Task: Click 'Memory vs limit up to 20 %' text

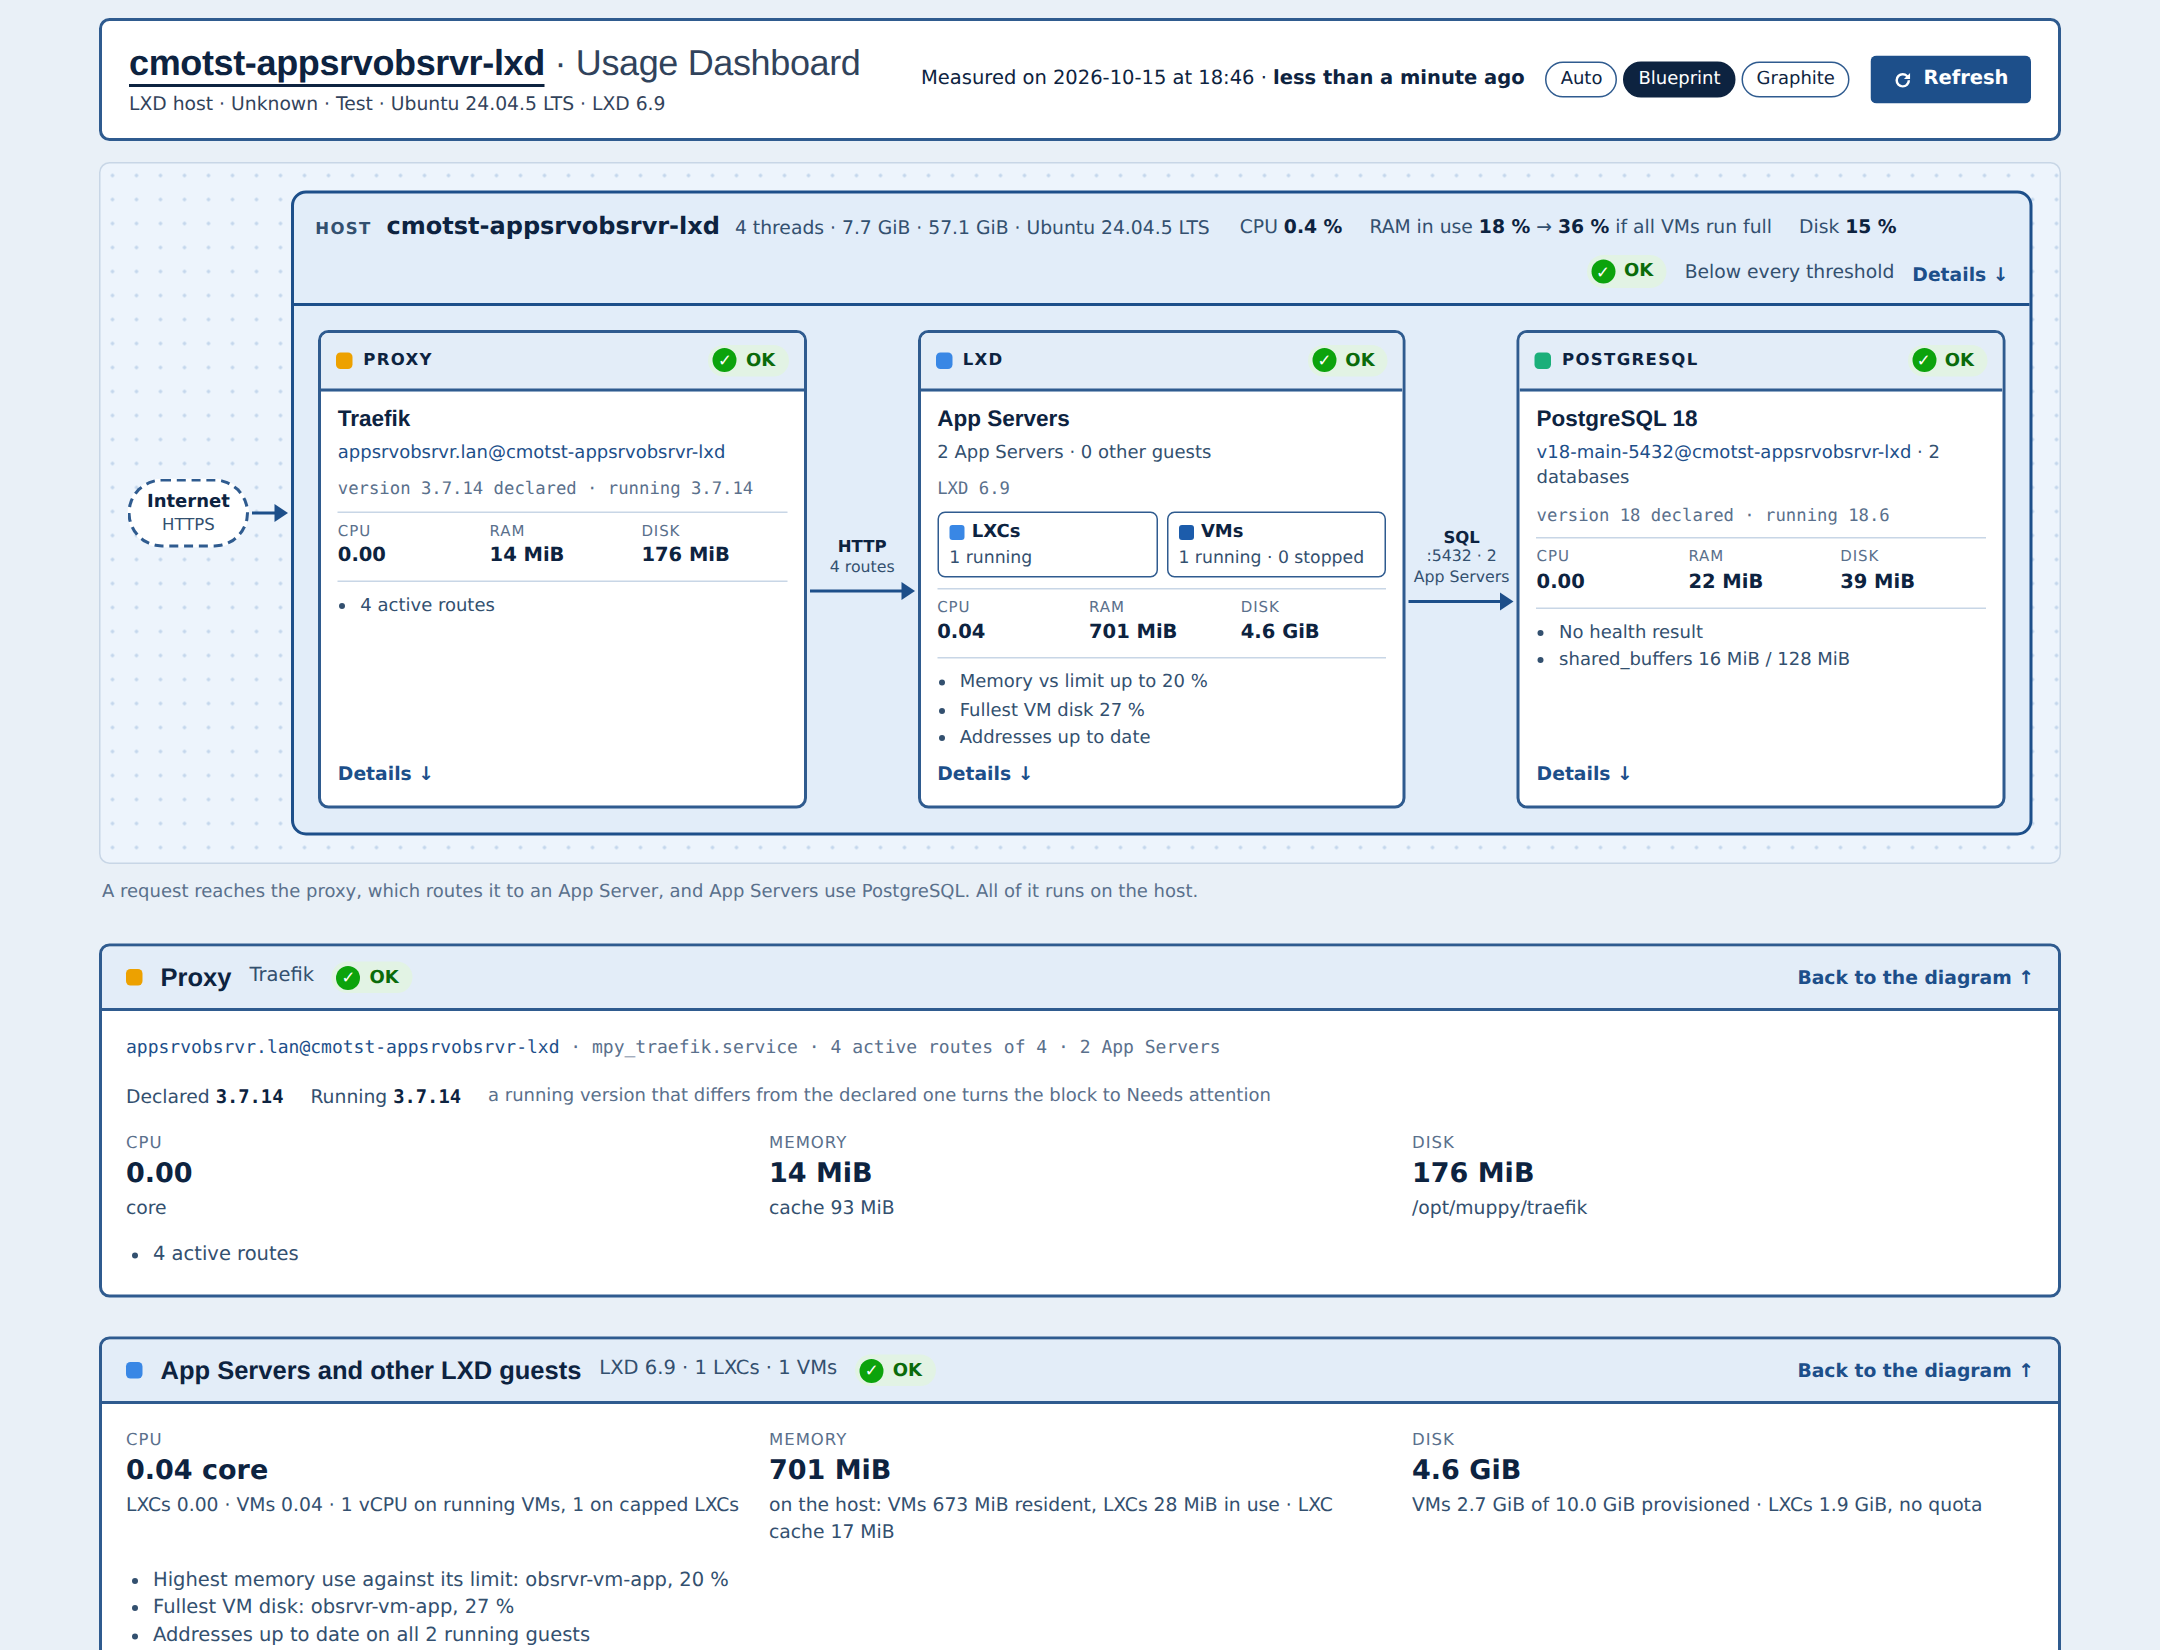Action: pos(1083,681)
